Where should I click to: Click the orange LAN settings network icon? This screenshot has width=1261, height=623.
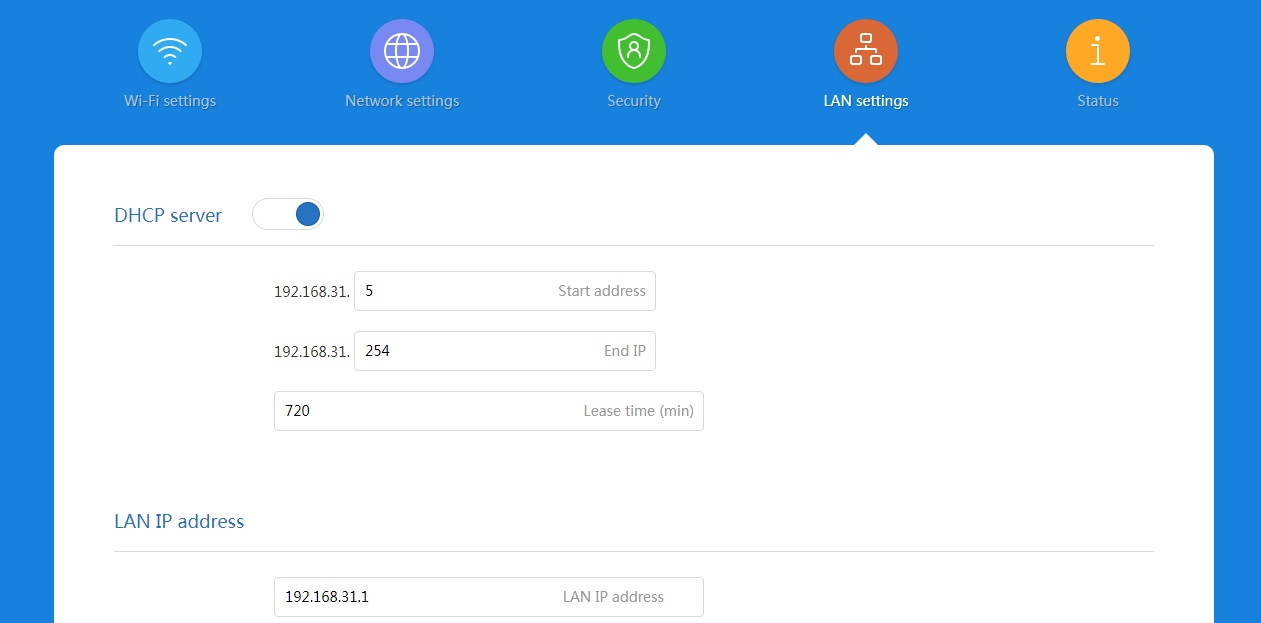(x=866, y=51)
